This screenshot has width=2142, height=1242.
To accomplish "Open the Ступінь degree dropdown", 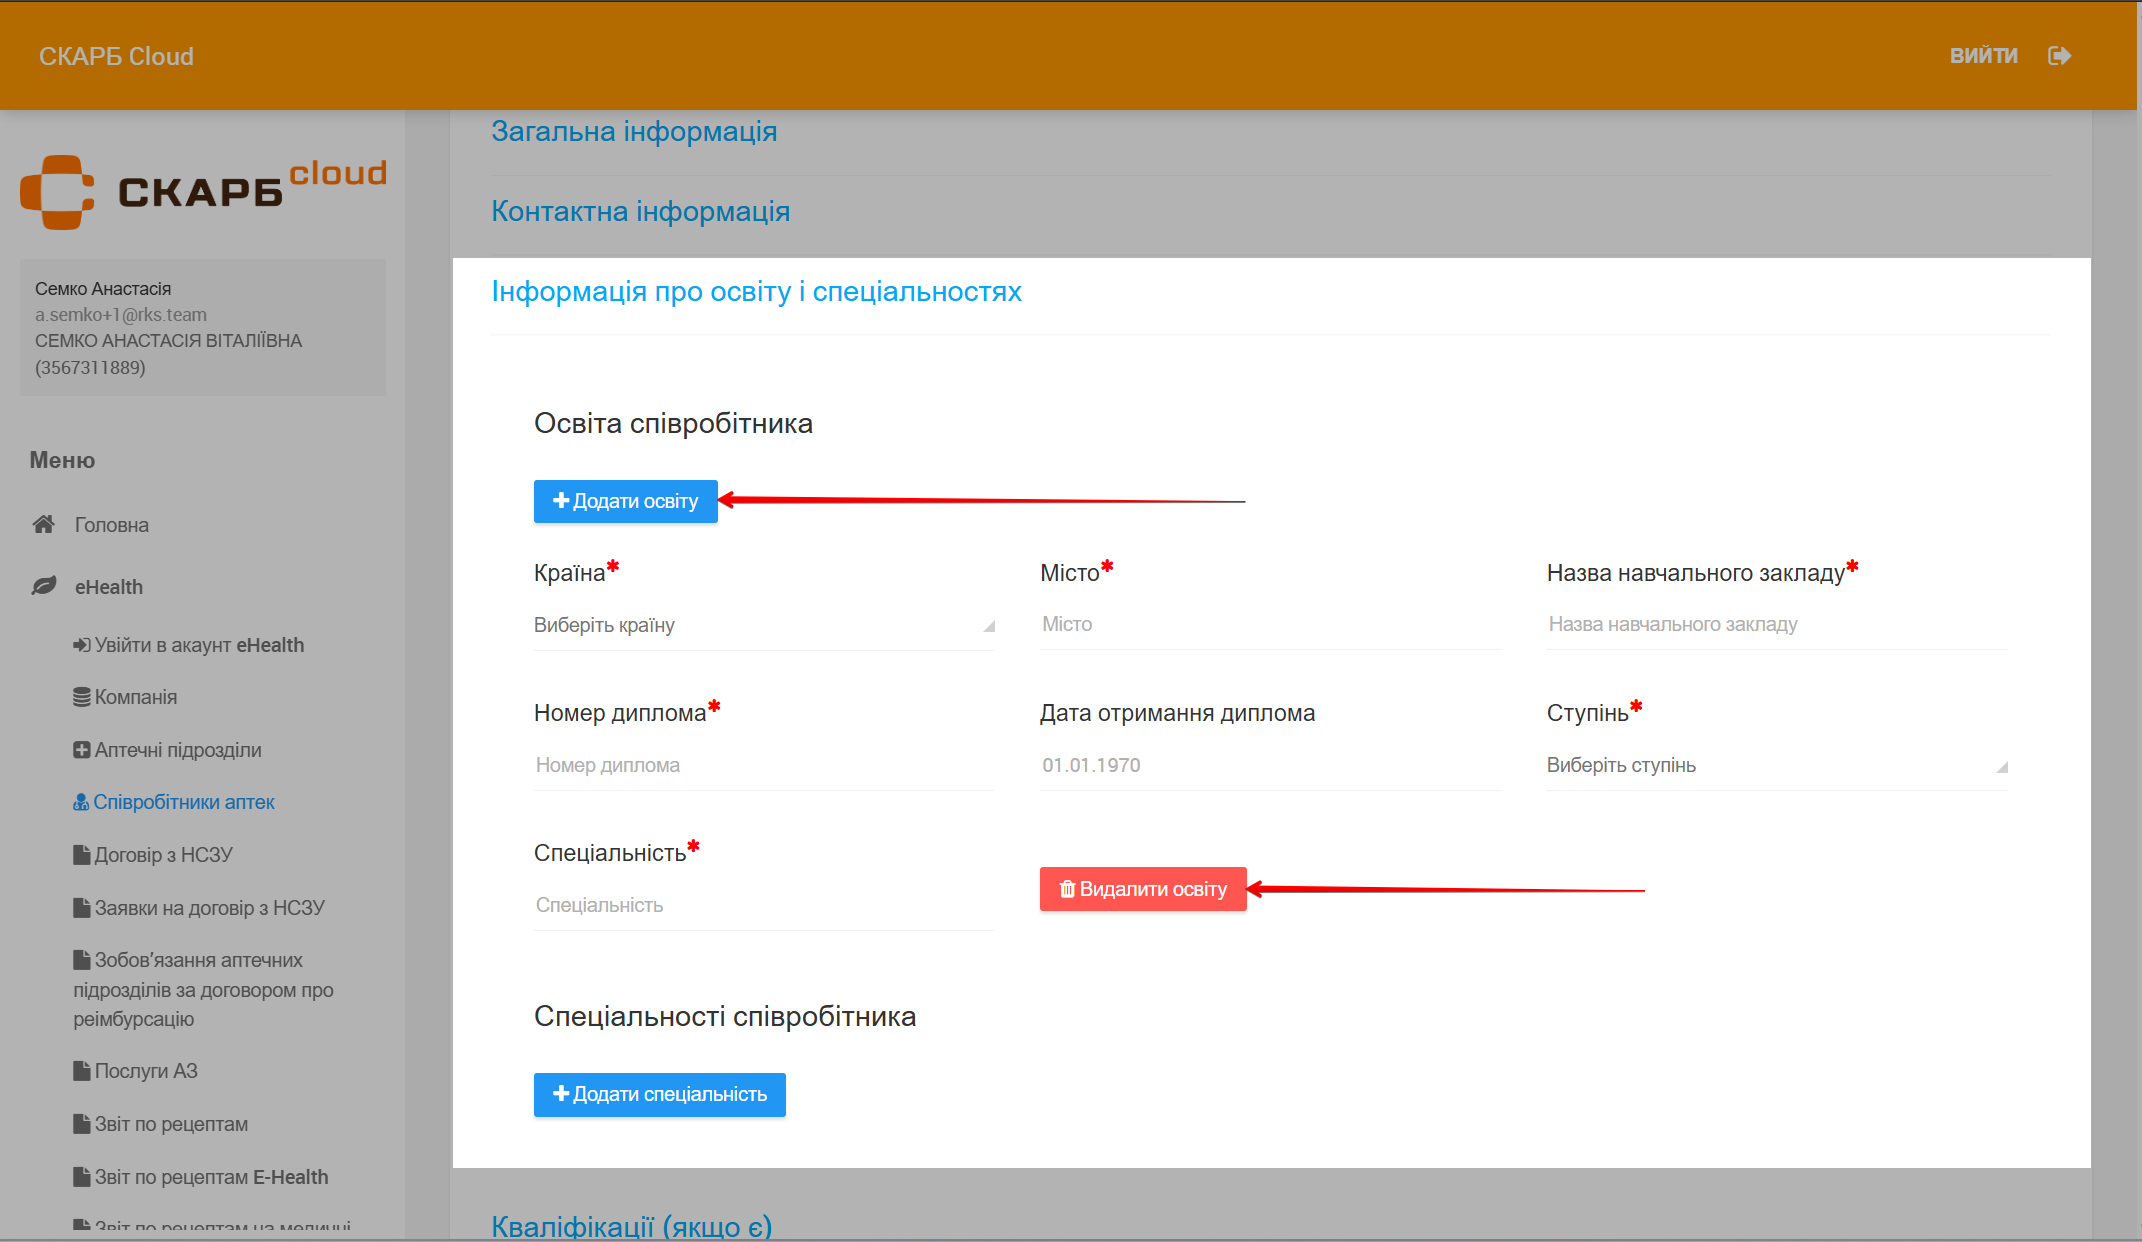I will [1776, 765].
